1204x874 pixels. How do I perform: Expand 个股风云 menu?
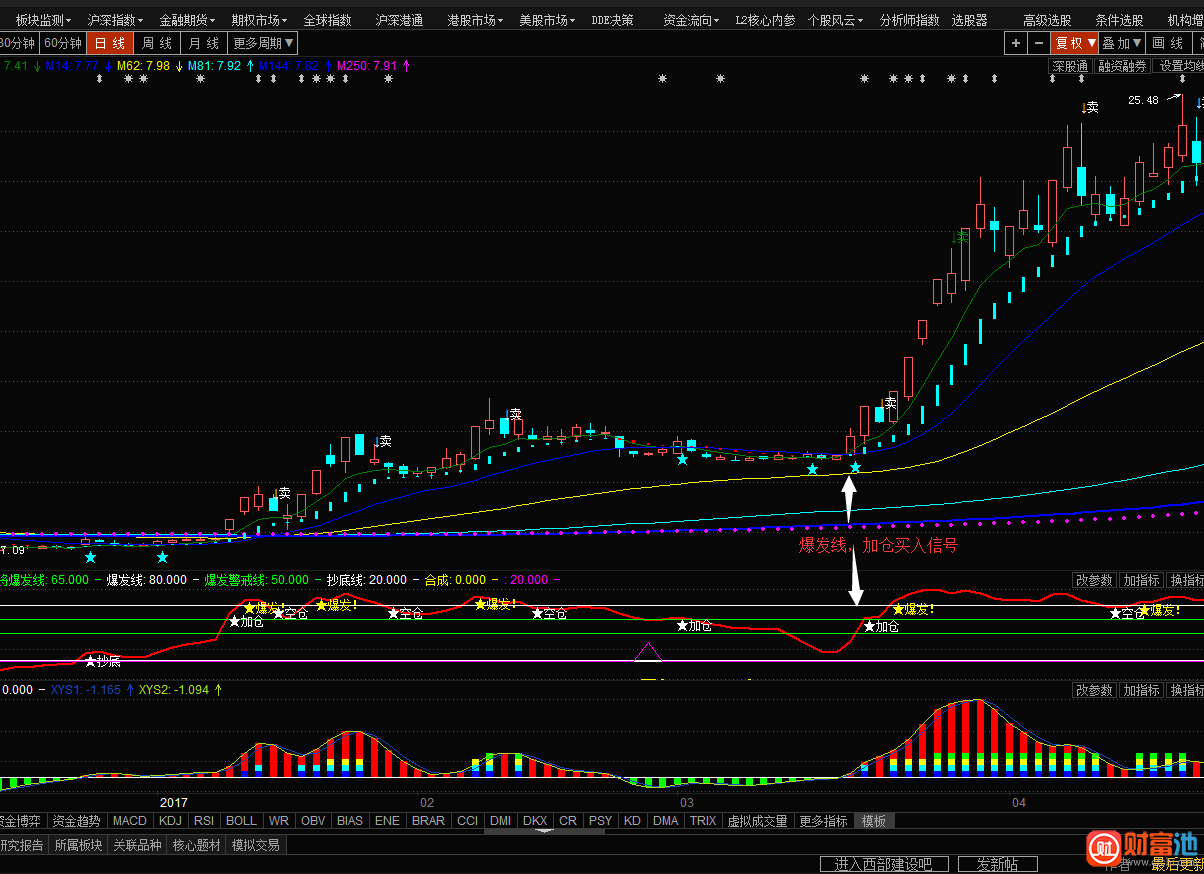point(835,20)
